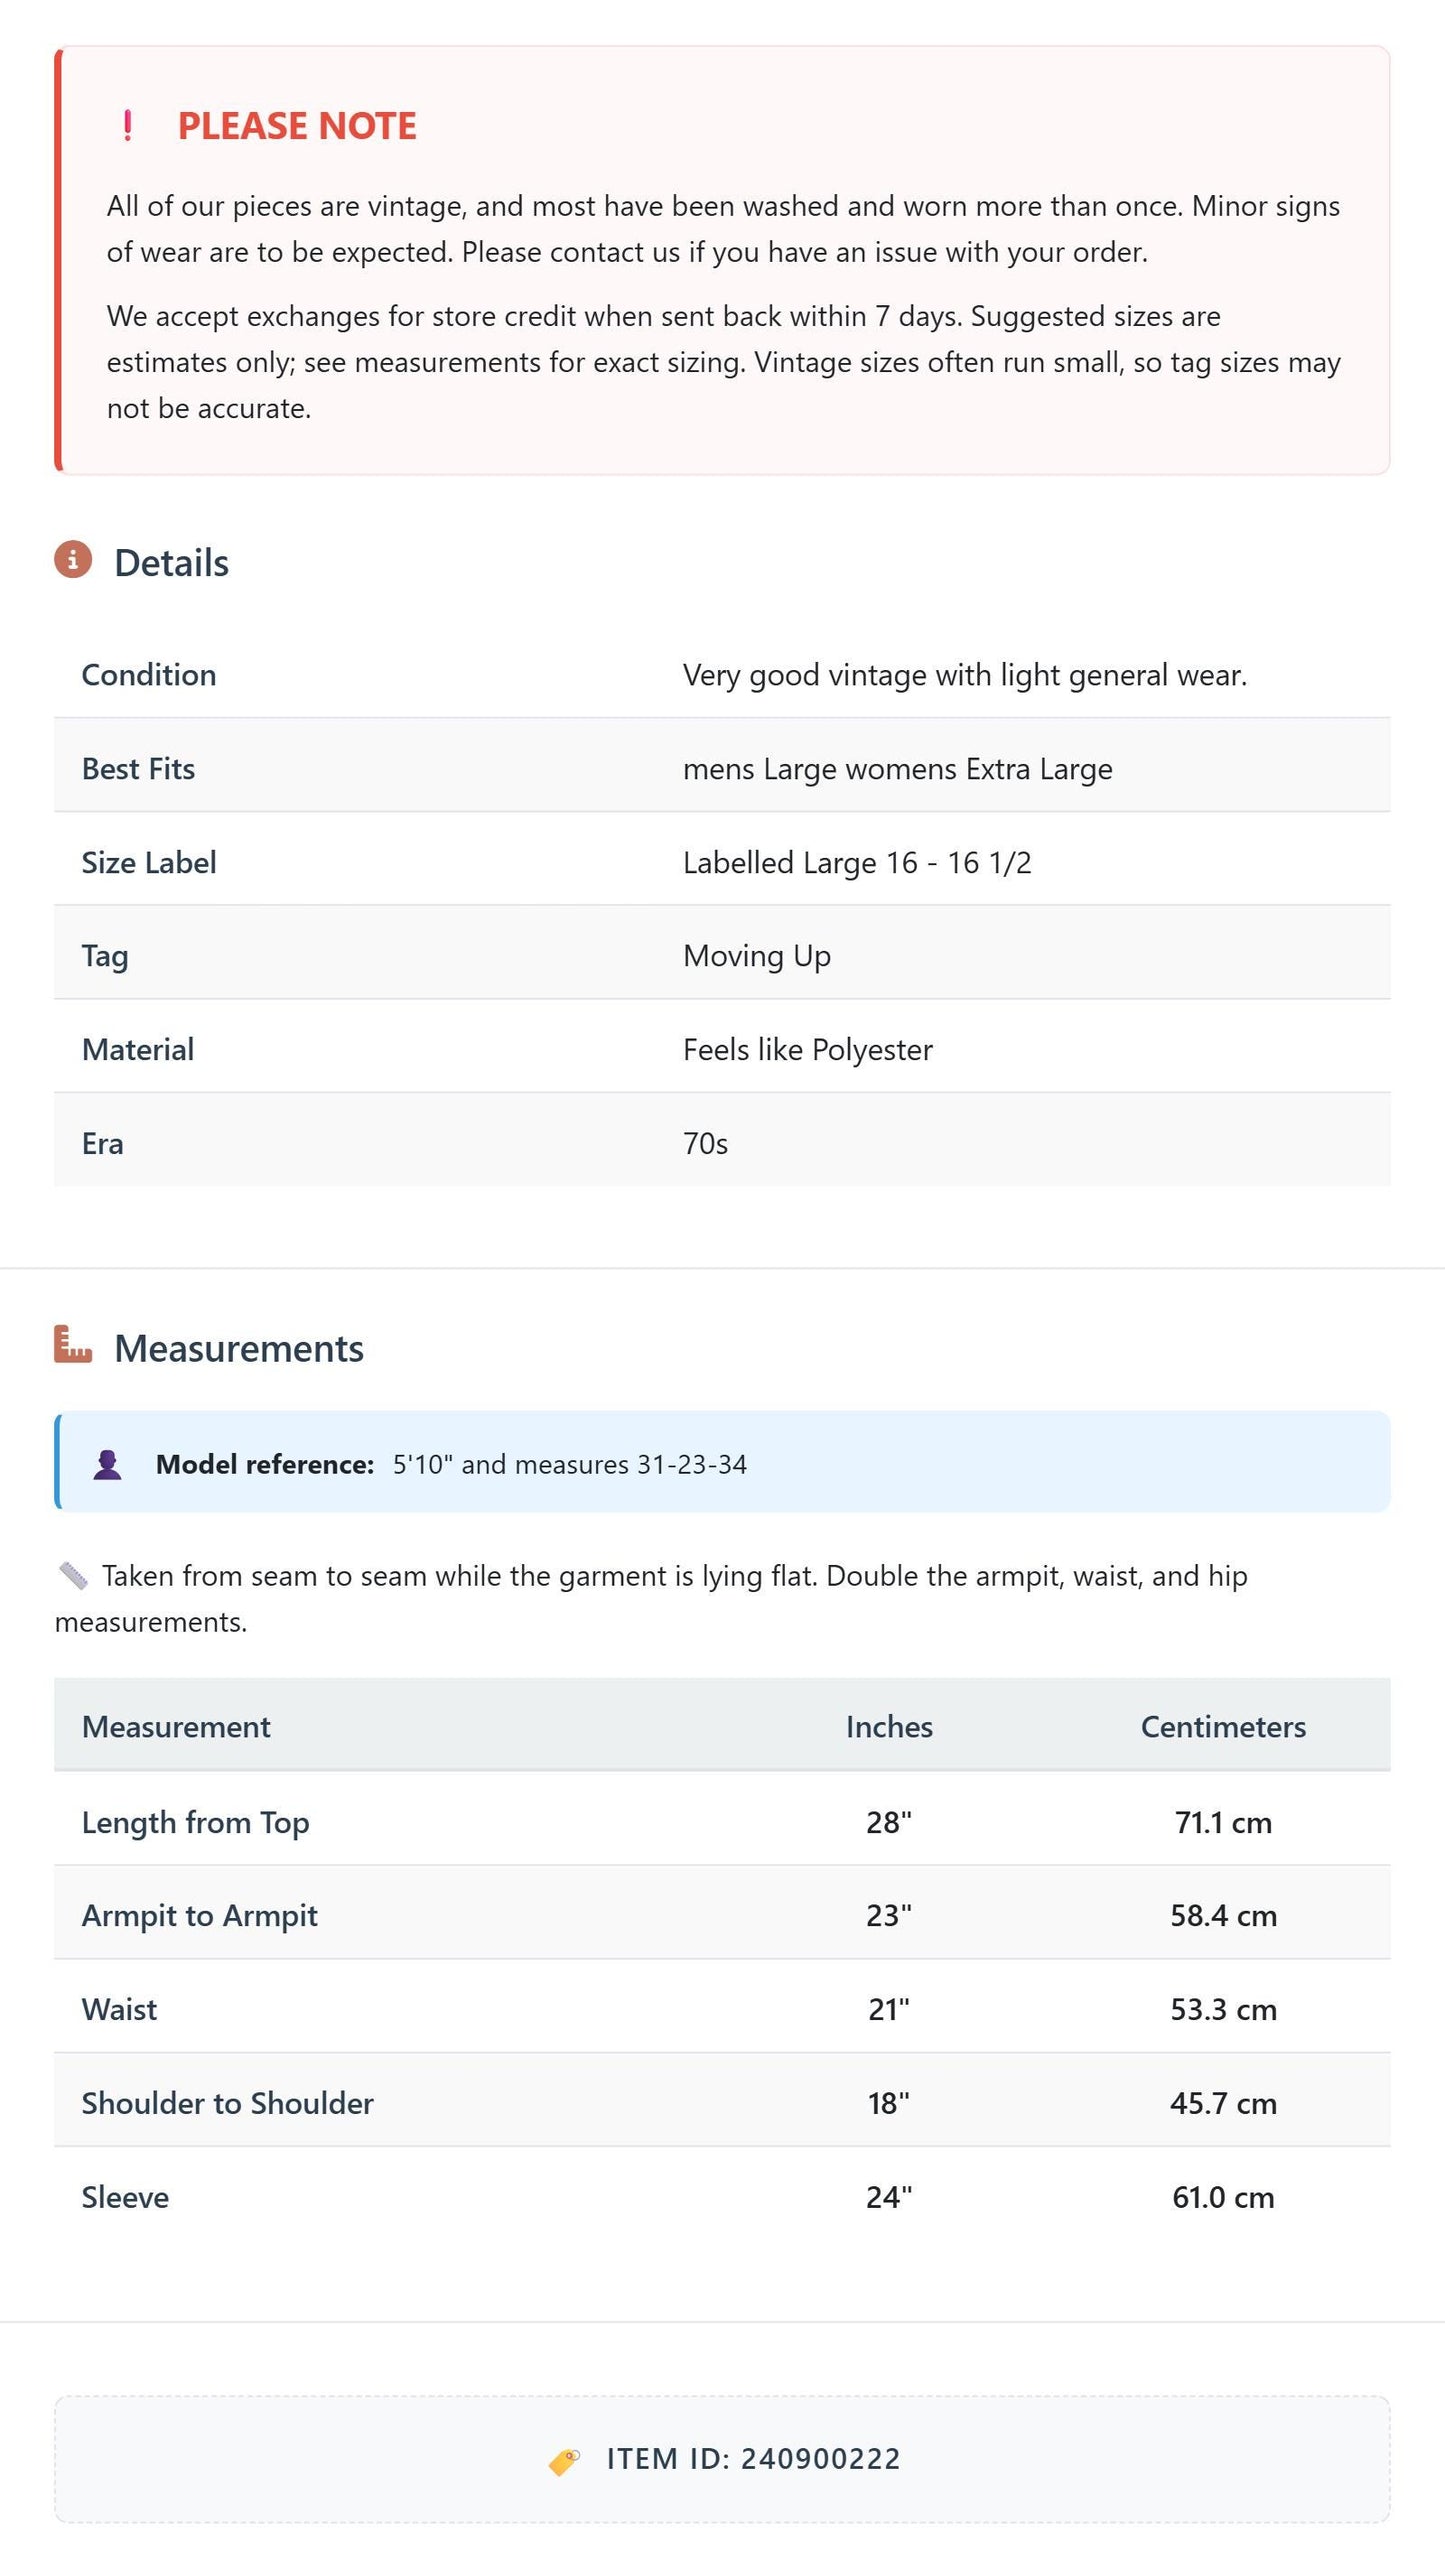Click the Sleeve 61.0 cm value

tap(1223, 2197)
